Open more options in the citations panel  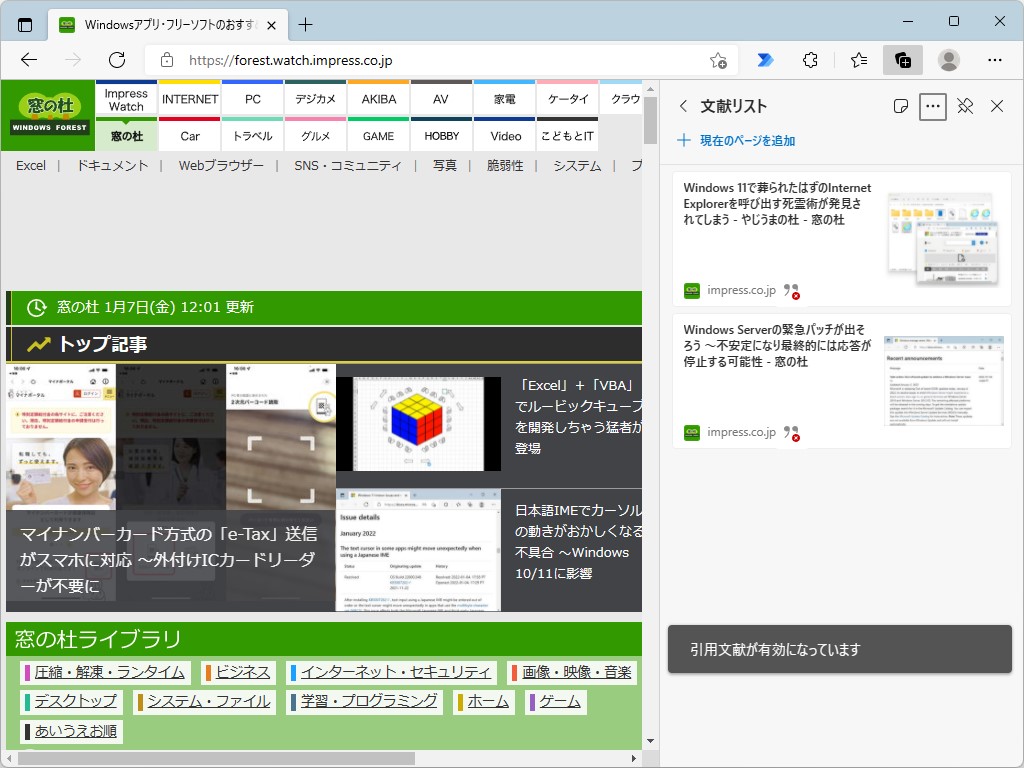pyautogui.click(x=932, y=106)
